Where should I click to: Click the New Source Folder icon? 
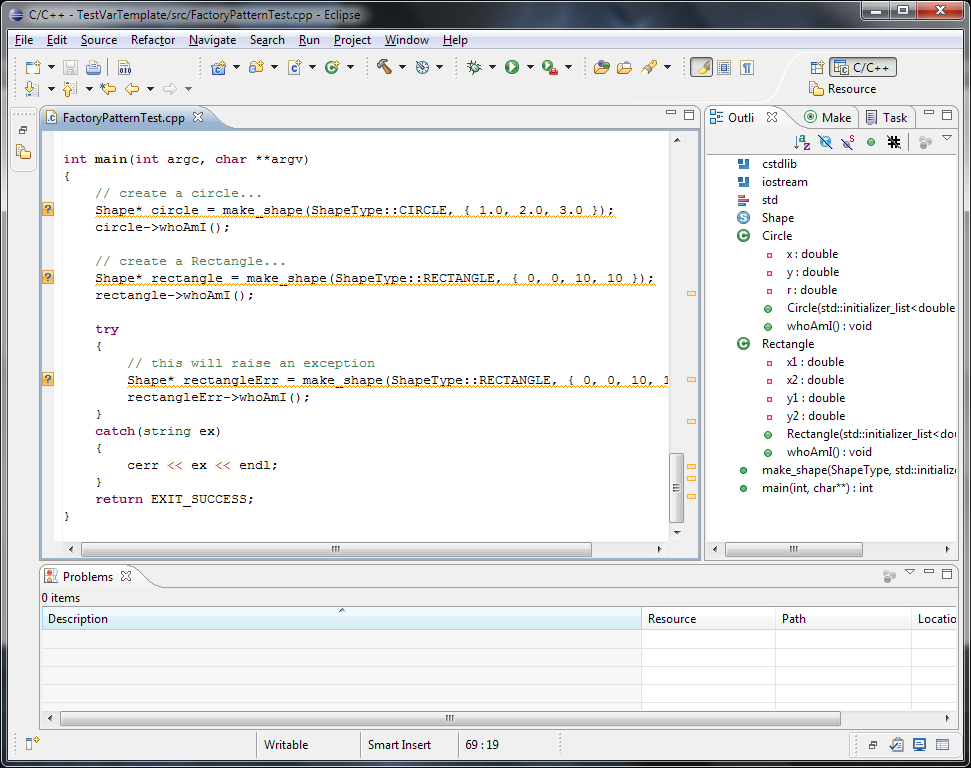coord(256,67)
